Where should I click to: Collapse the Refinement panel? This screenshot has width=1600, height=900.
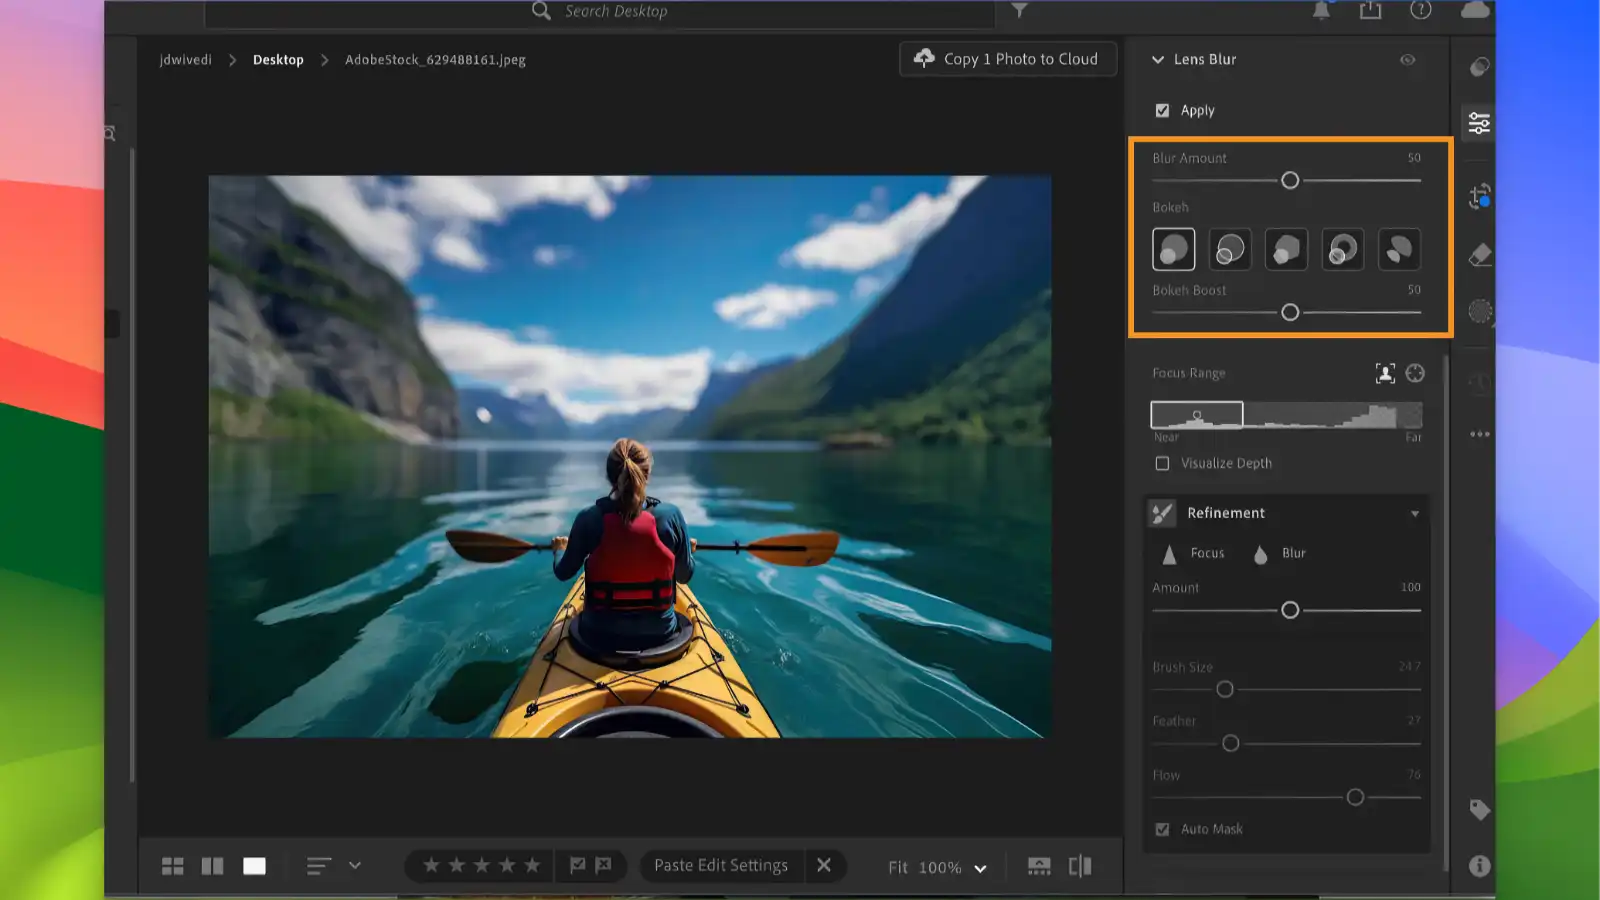point(1414,513)
